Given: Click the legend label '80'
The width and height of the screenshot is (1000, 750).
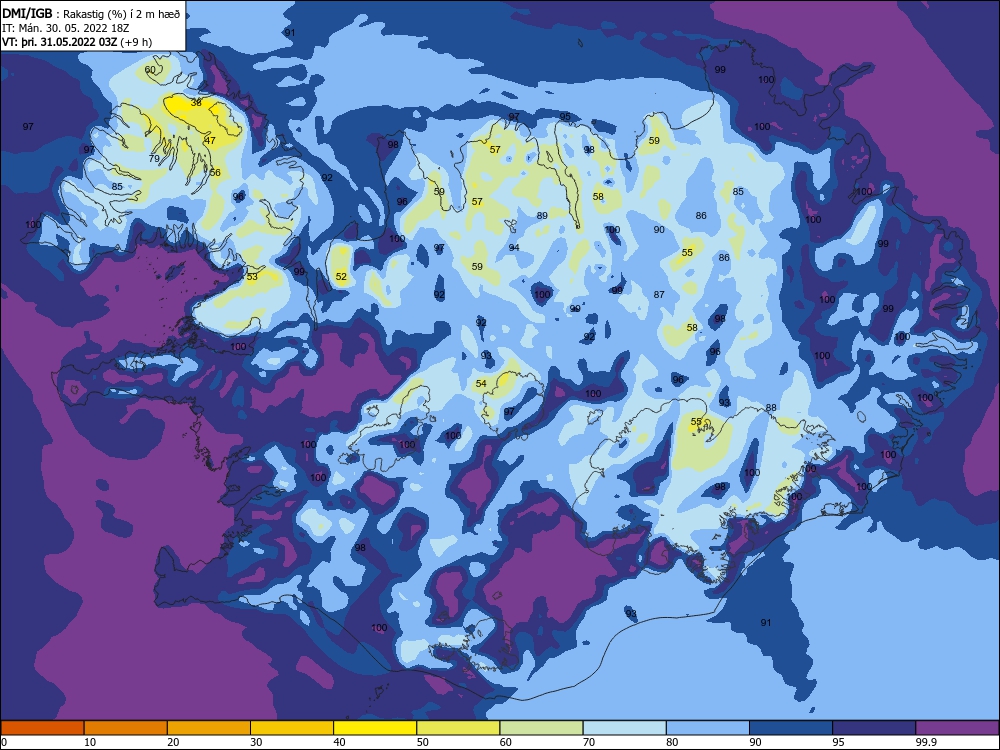Looking at the screenshot, I should point(672,742).
